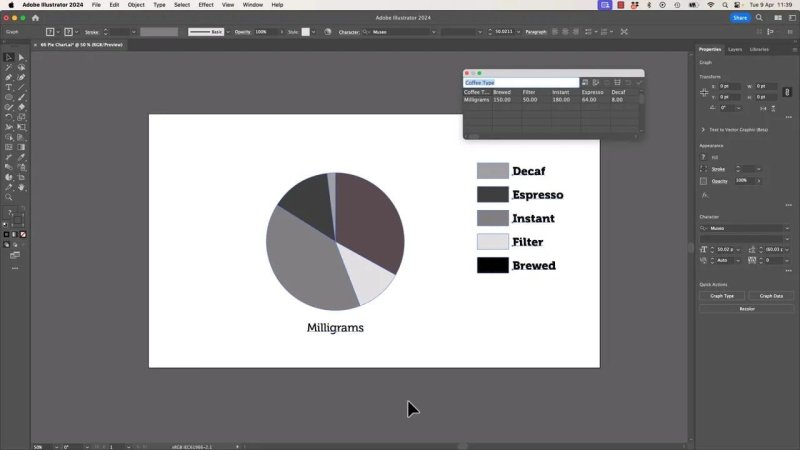Click the Style swatch in control bar
Screen dimensions: 800x450
[306, 32]
